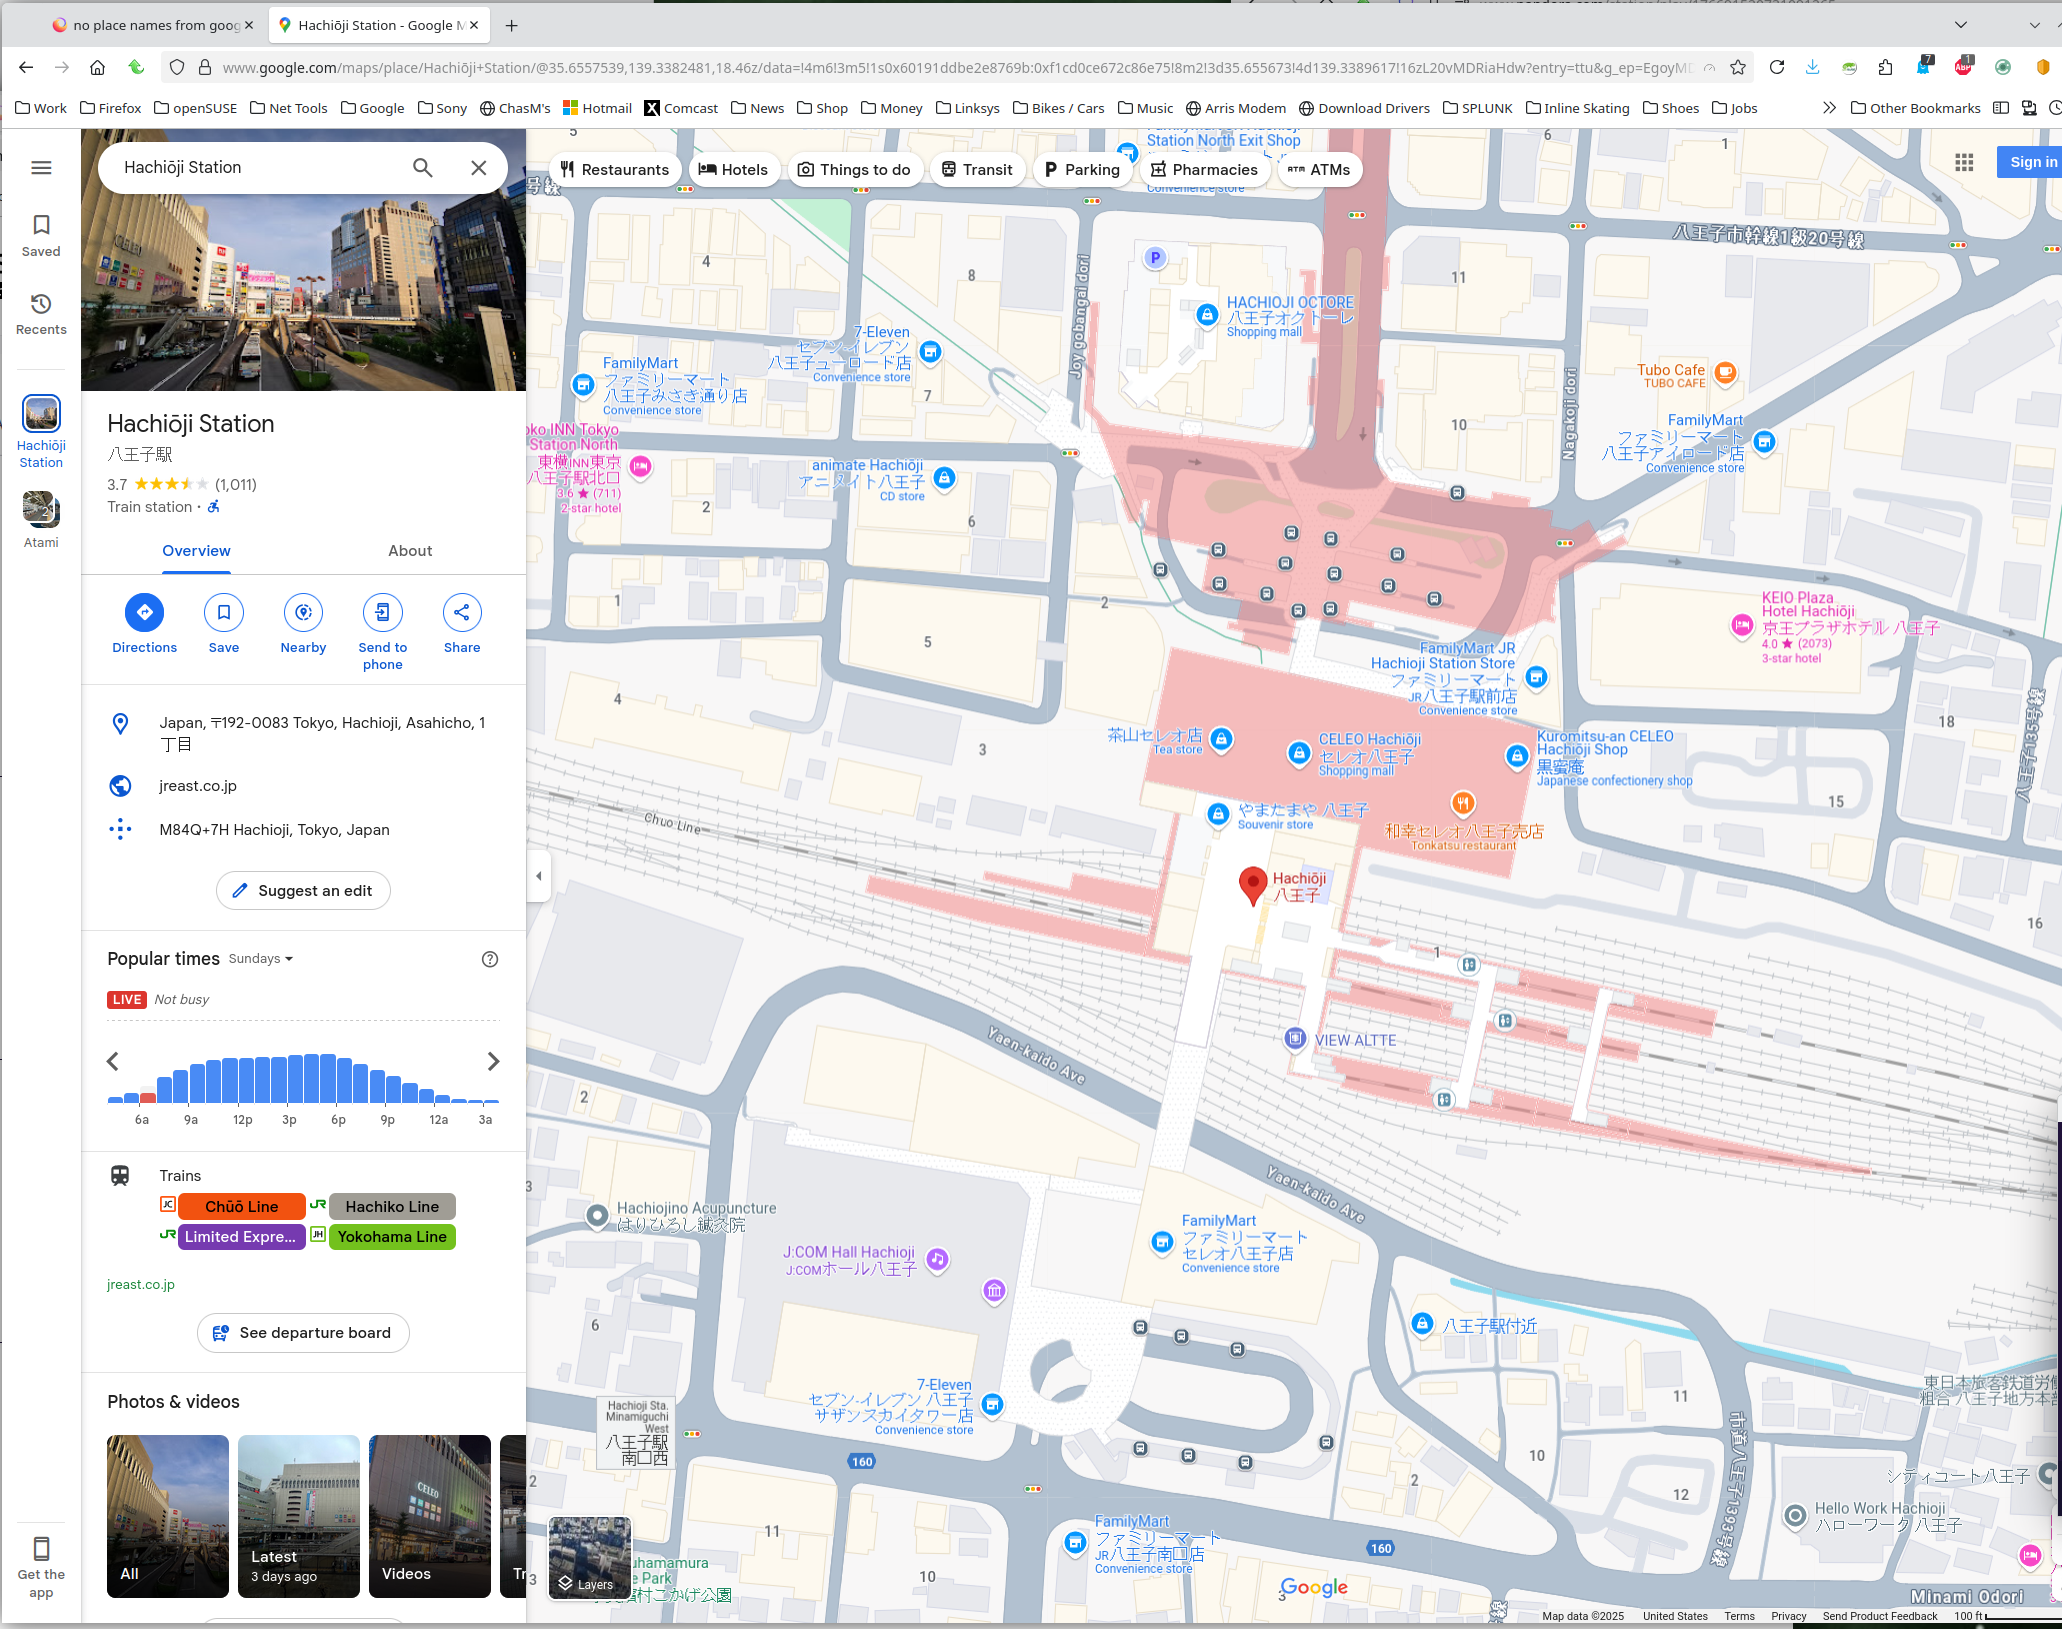The width and height of the screenshot is (2062, 1629).
Task: Click the VIEW ALTTE marker
Action: tap(1295, 1038)
